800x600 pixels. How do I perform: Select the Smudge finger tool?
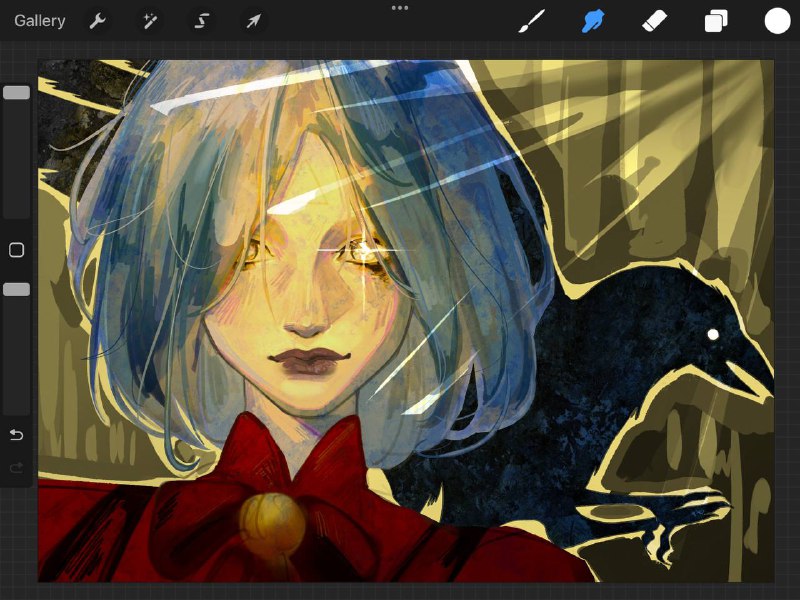[593, 21]
